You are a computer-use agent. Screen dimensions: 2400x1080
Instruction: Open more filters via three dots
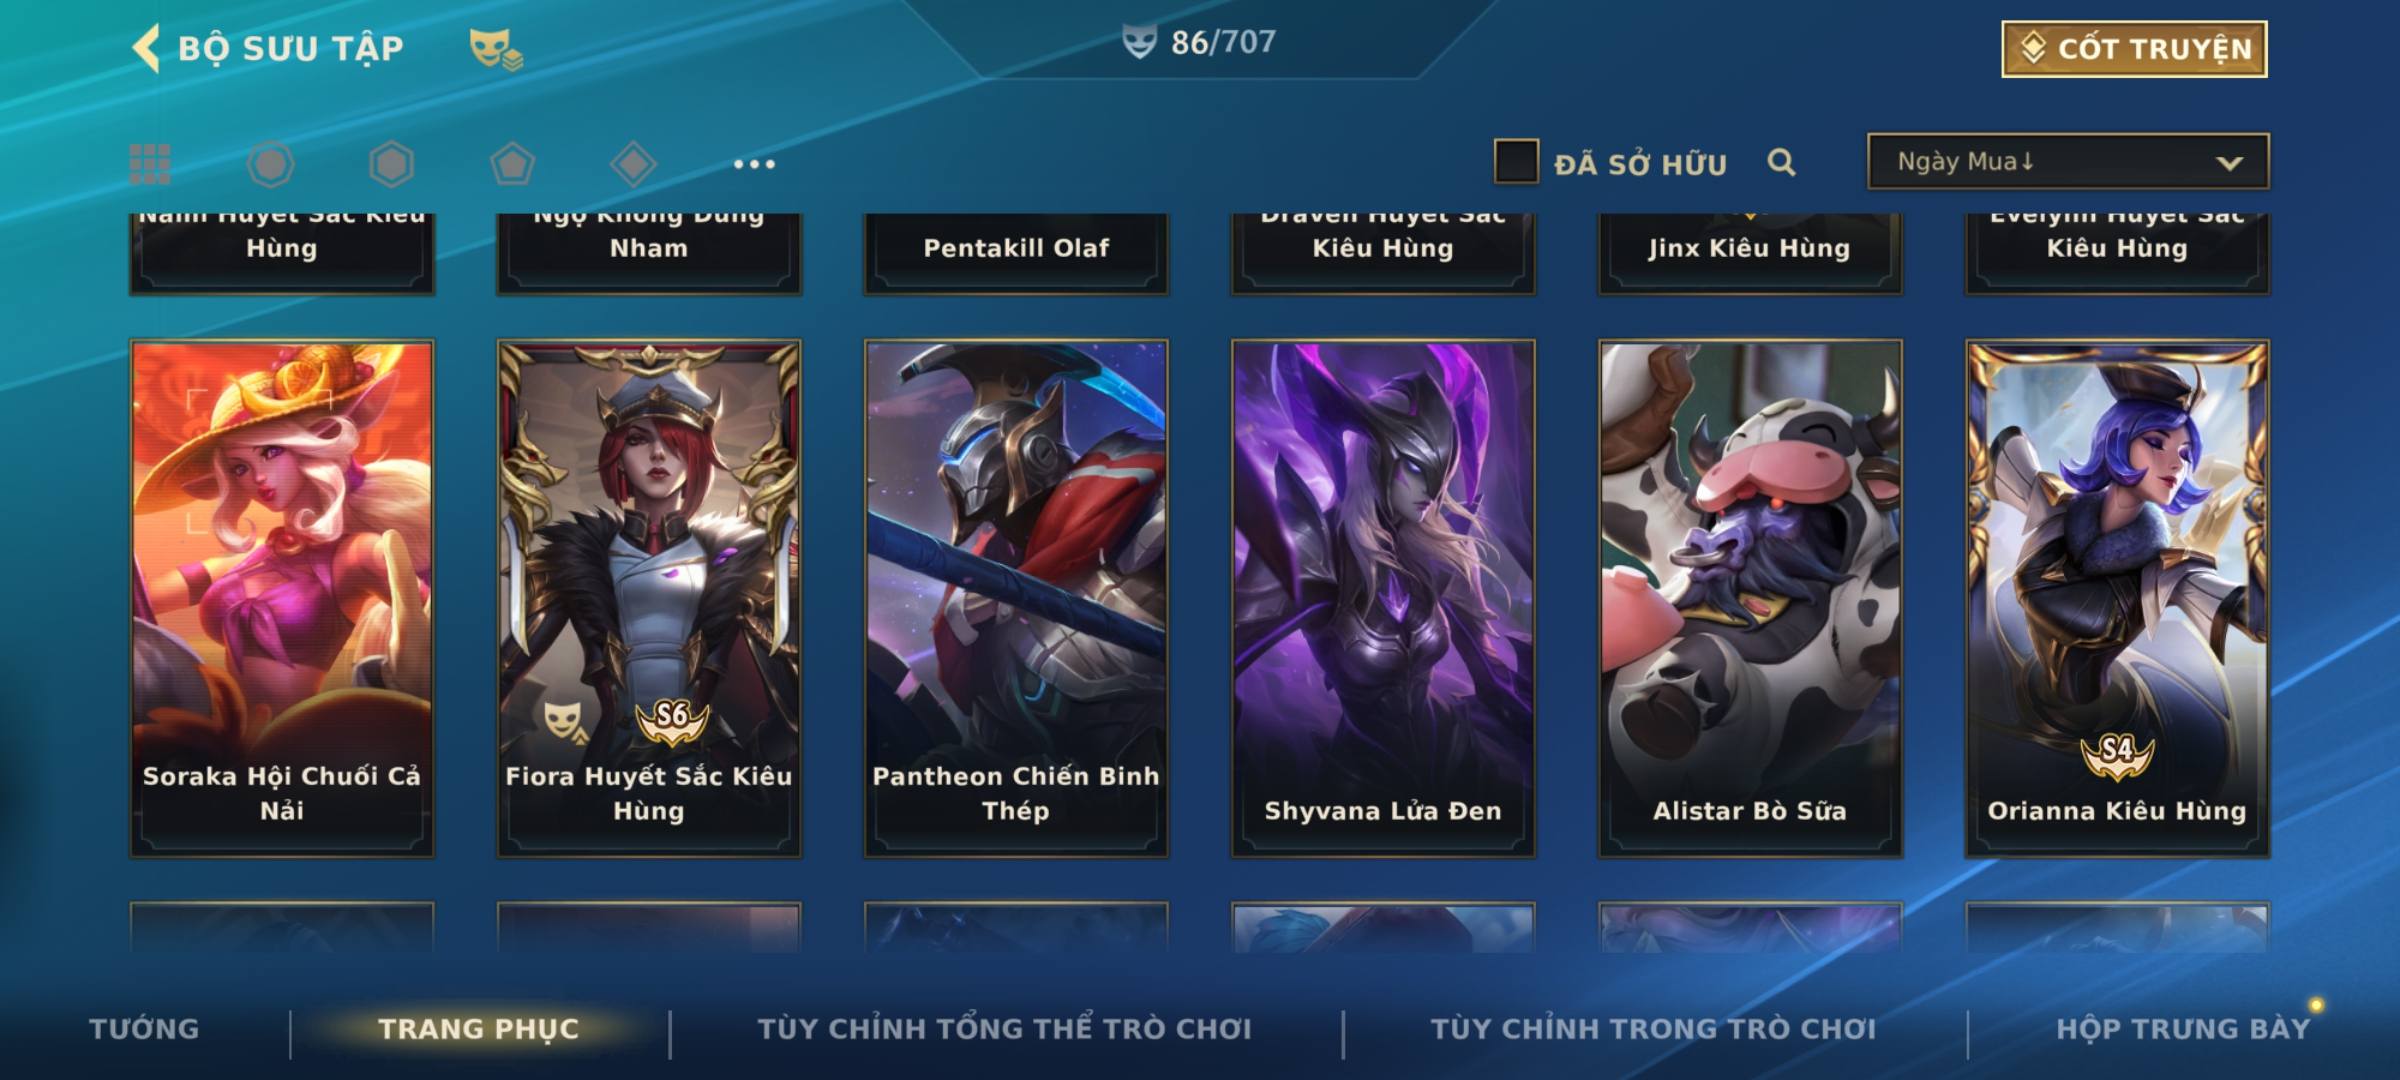click(754, 164)
